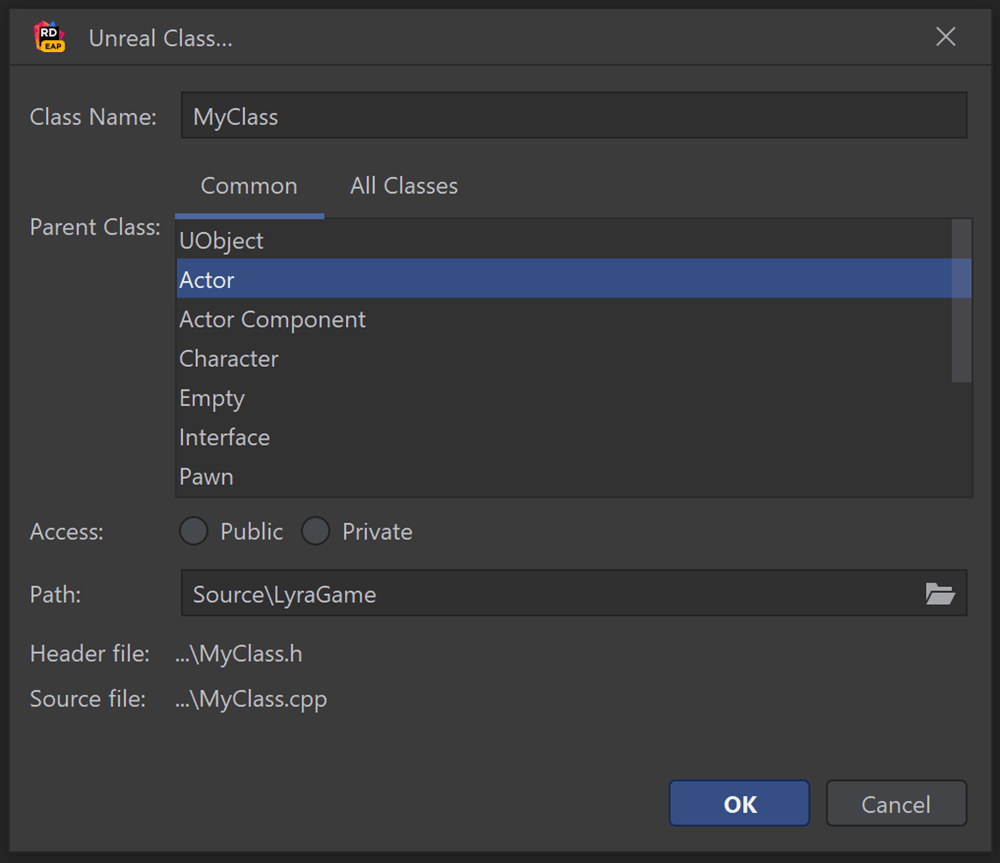Choose UObject as parent class
Screen dimensions: 1000x863
click(222, 241)
